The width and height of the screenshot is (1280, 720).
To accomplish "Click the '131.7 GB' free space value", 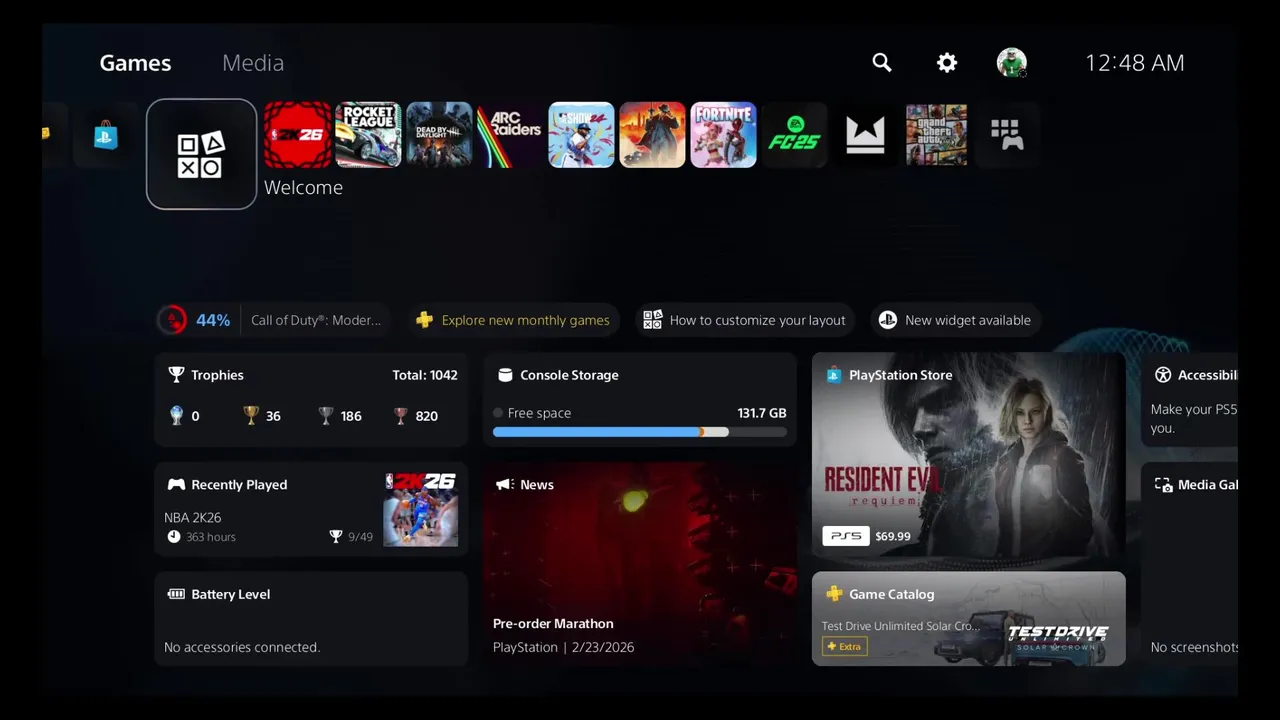I will coord(762,413).
